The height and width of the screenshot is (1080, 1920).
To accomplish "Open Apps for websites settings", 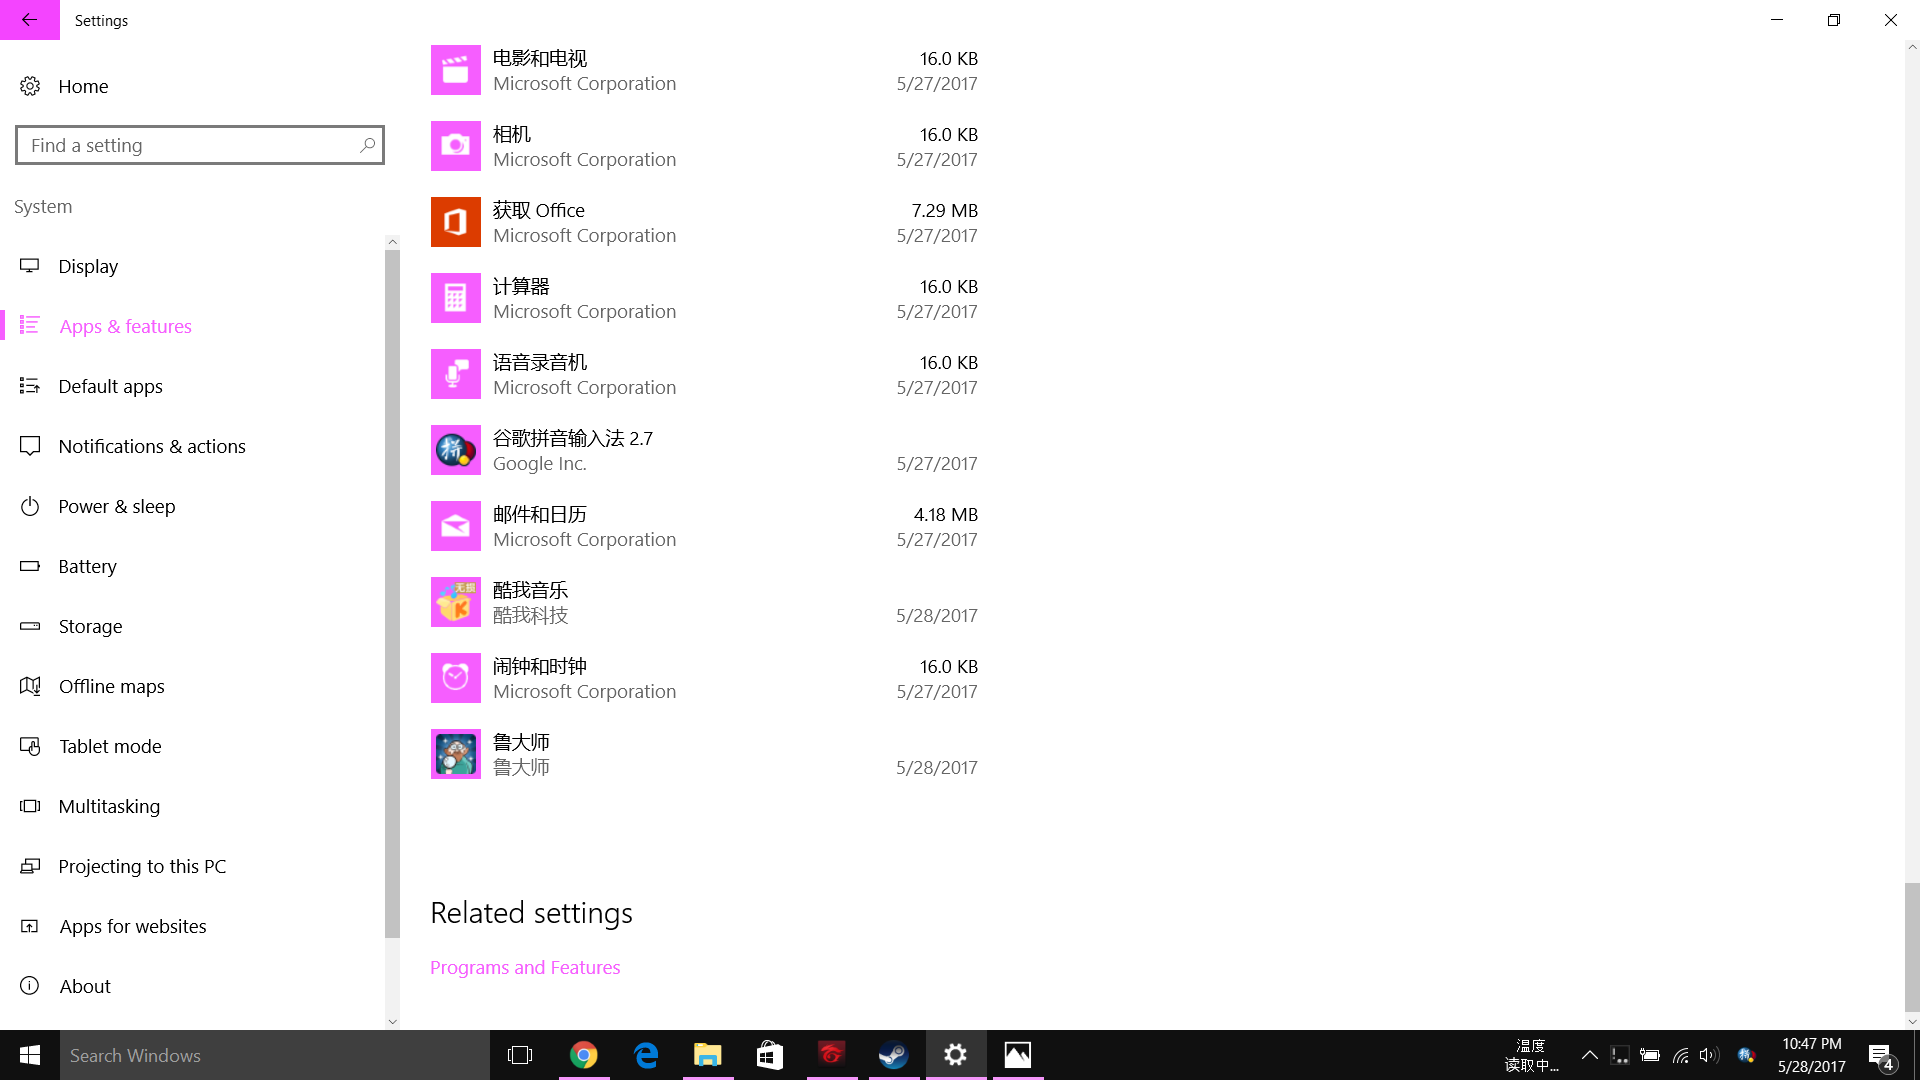I will [192, 926].
